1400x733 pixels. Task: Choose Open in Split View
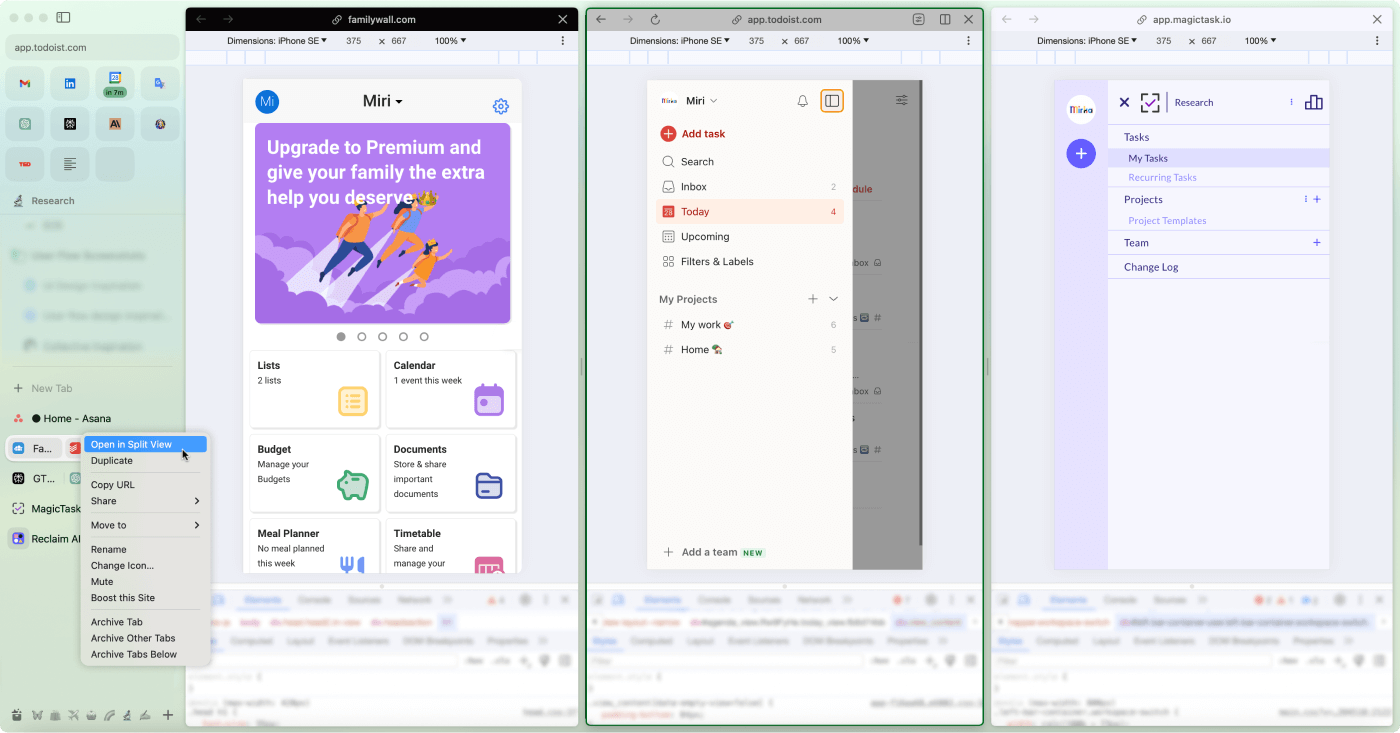click(x=145, y=444)
